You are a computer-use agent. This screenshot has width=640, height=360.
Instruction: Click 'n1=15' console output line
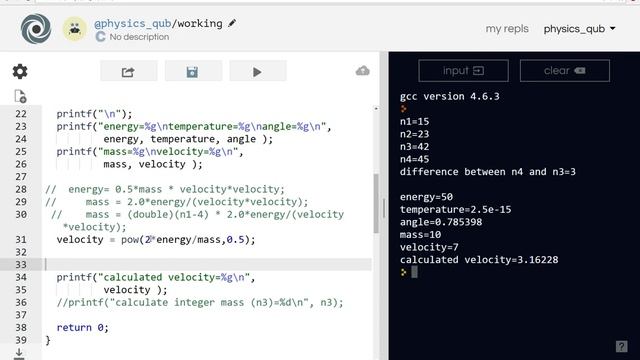(414, 122)
